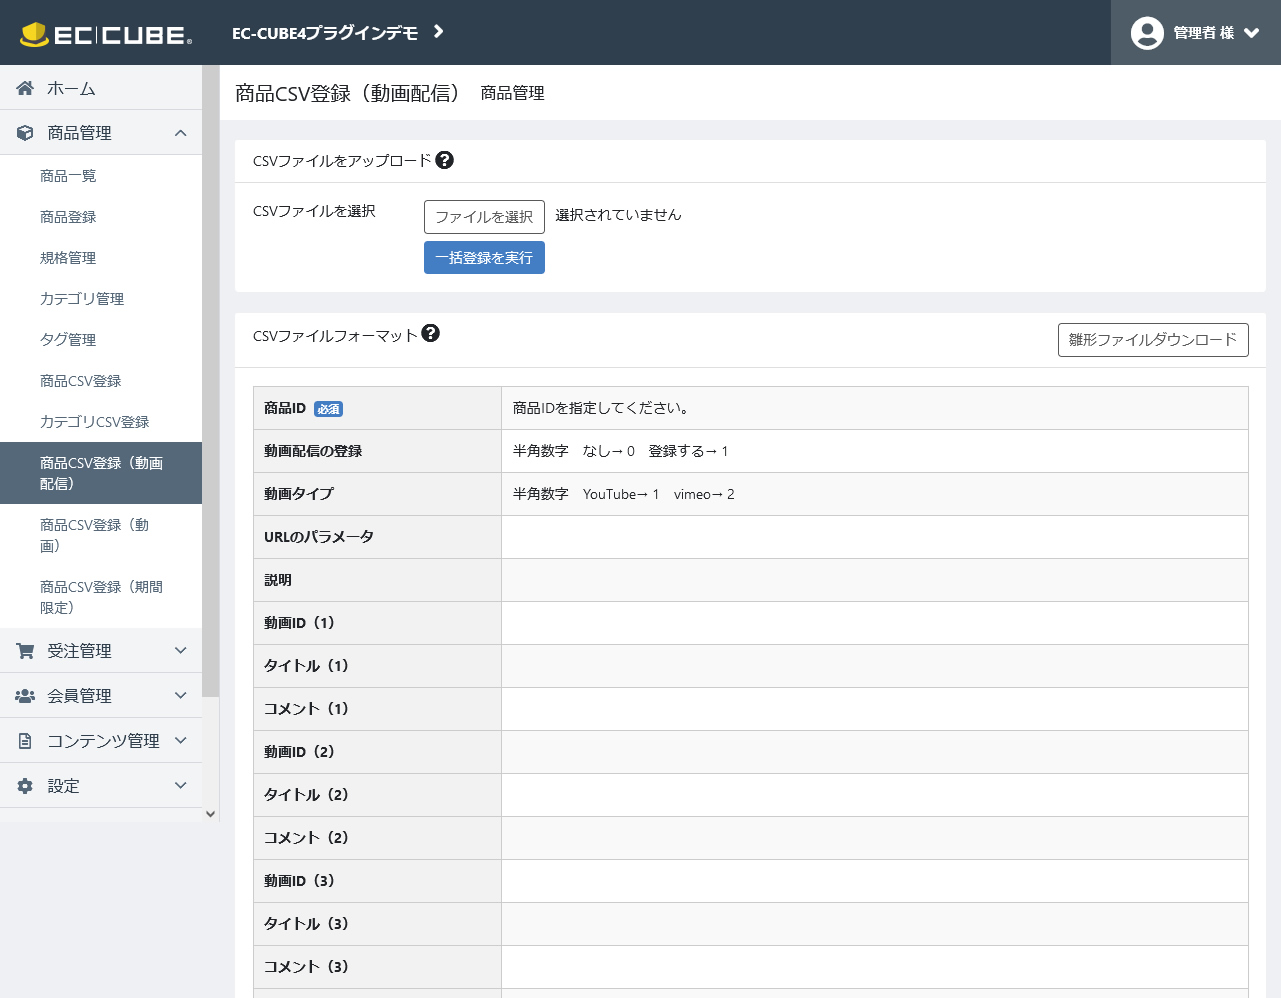Click the cube icon beside 商品管理
The image size is (1281, 998).
25,133
